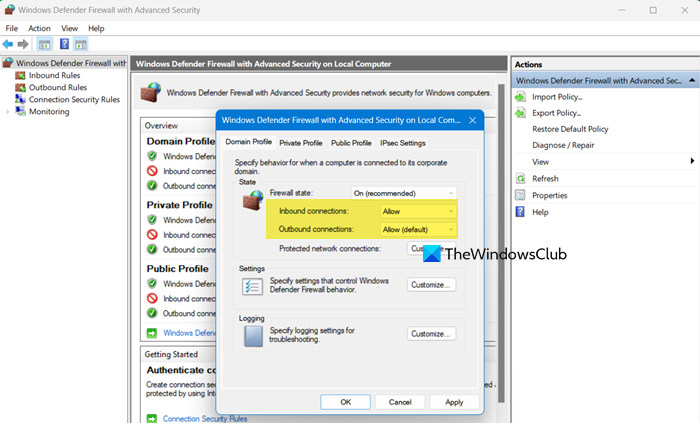The height and width of the screenshot is (424, 700).
Task: Click the Import Policy icon in Actions
Action: tap(521, 97)
